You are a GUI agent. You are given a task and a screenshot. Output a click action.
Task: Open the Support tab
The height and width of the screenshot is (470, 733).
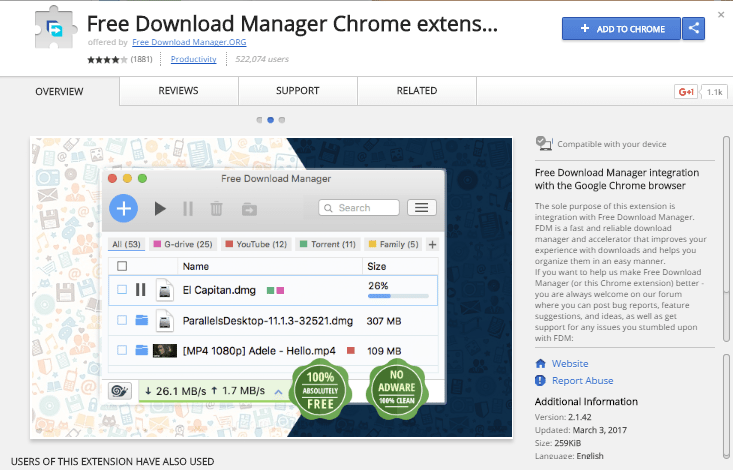pos(298,91)
